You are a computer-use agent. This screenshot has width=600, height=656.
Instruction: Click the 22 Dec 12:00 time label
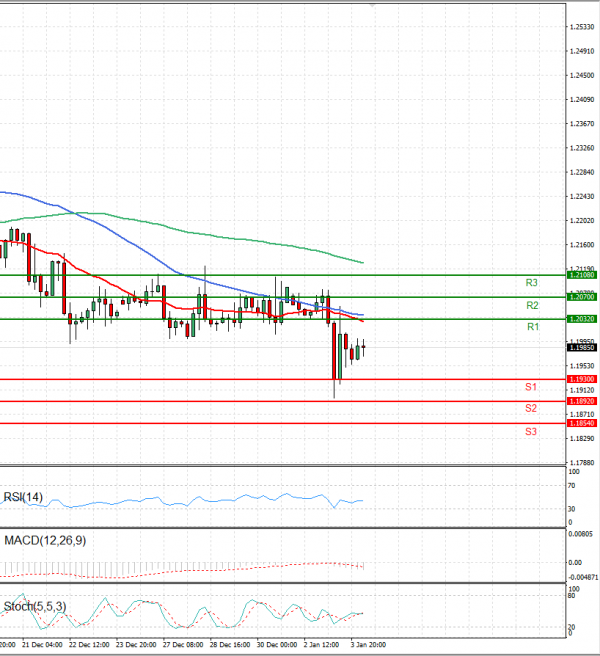[x=89, y=645]
